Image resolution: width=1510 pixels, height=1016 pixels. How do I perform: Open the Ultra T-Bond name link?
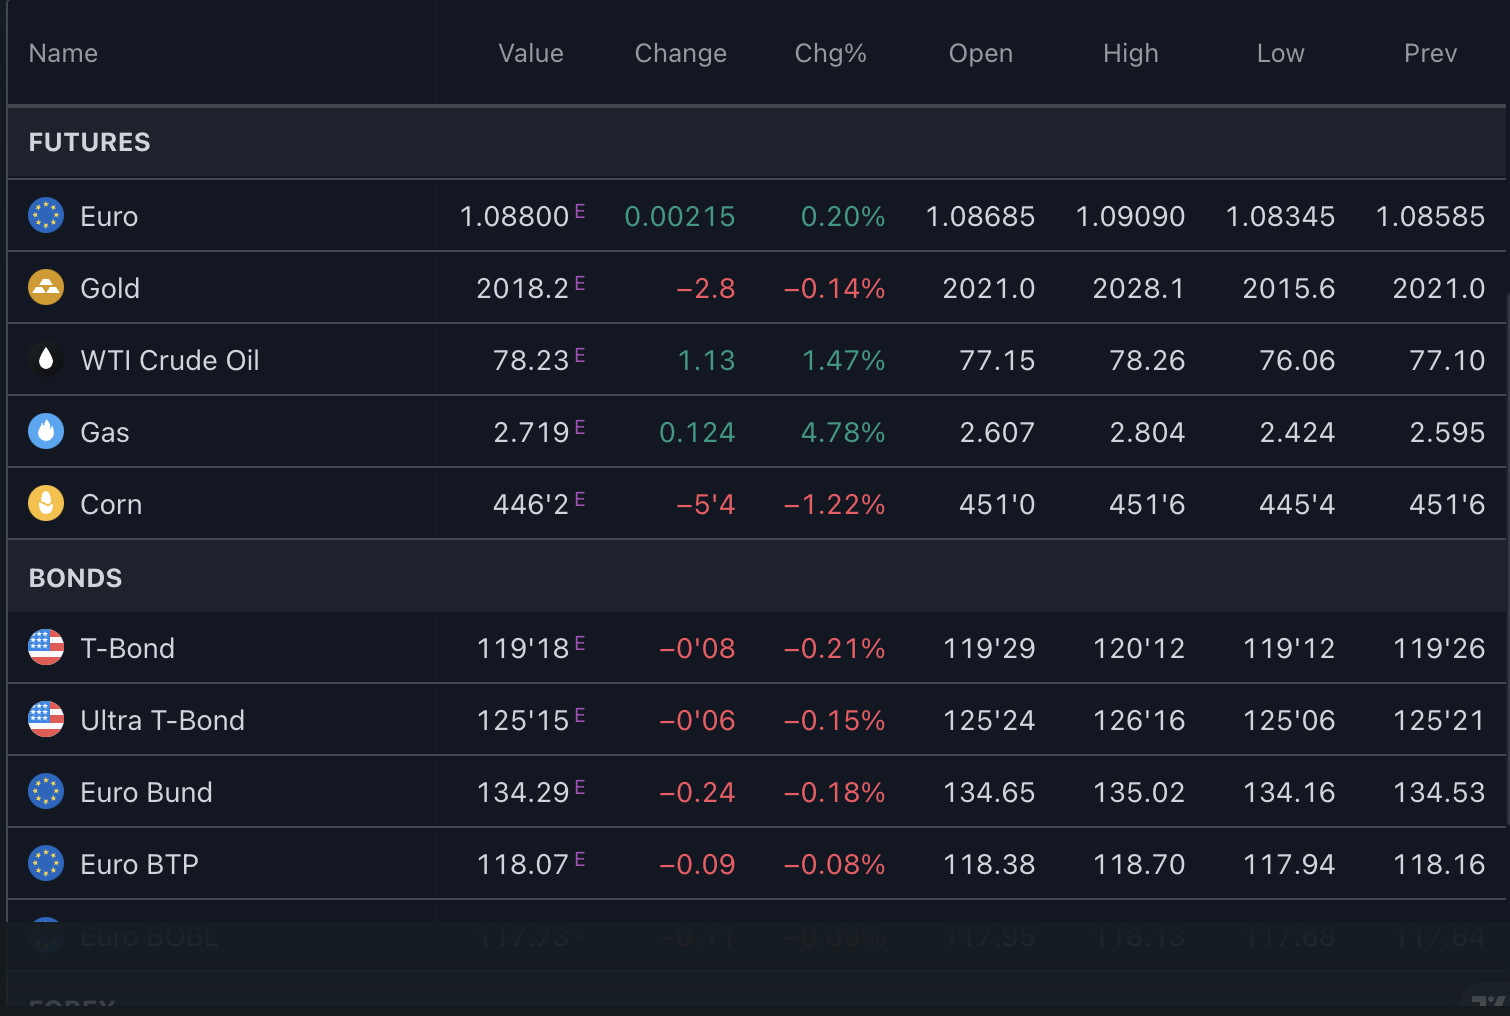click(162, 720)
